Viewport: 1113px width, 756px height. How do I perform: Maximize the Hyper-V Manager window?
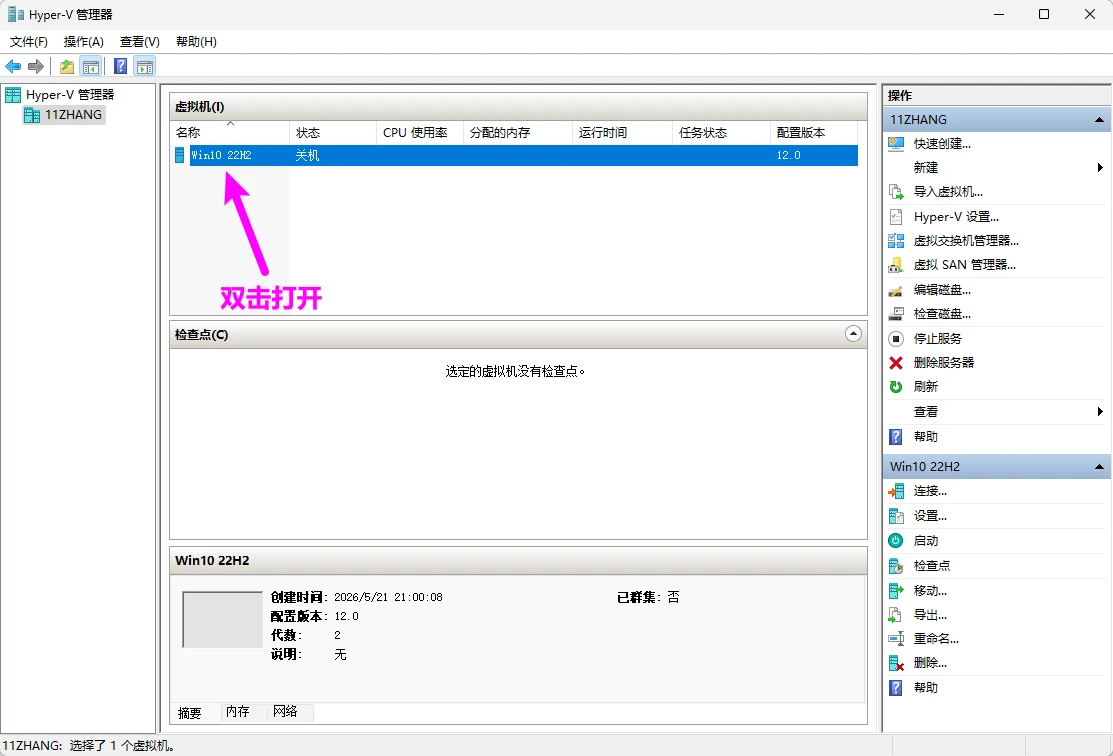click(1043, 14)
